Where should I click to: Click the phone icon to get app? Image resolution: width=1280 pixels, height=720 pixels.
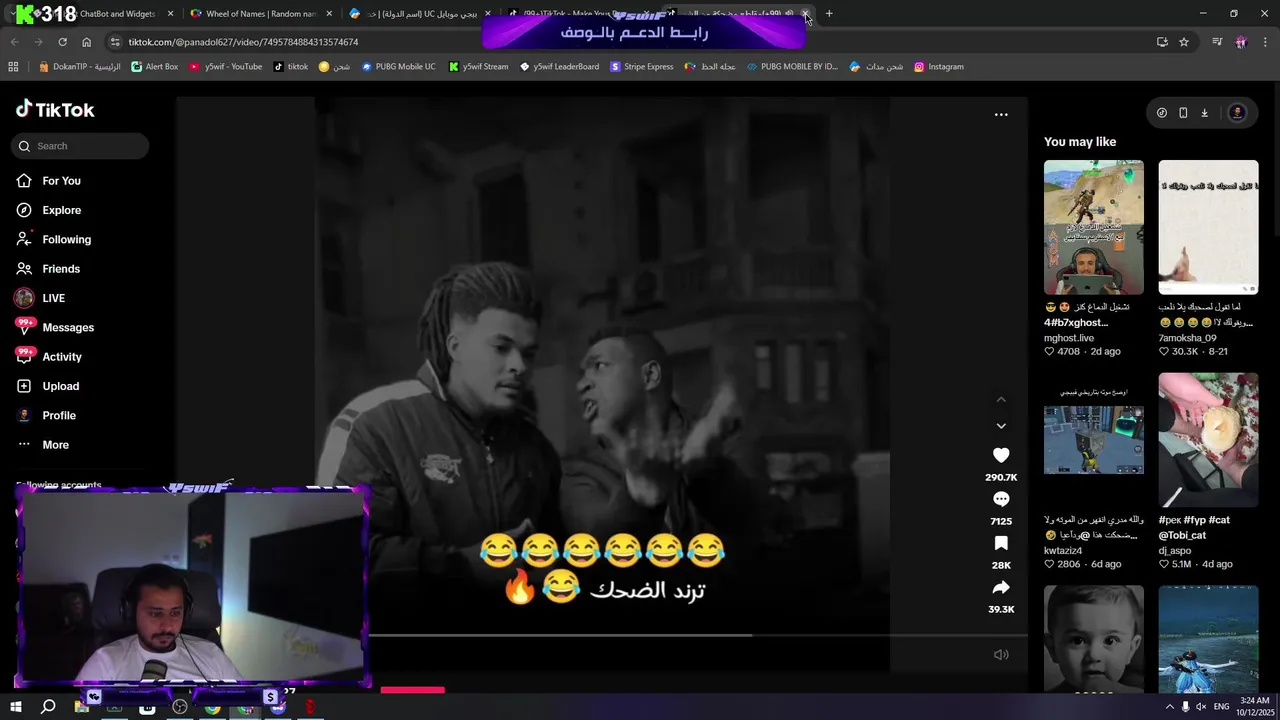pyautogui.click(x=1183, y=113)
